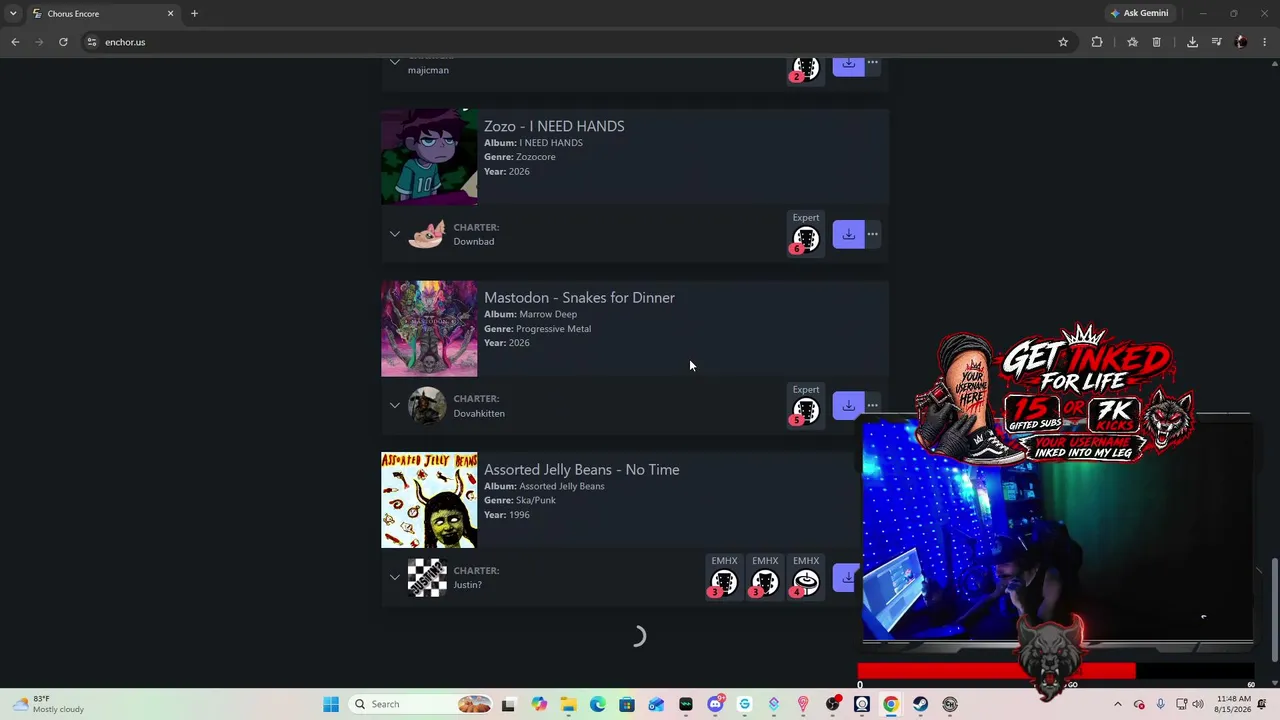Download the majicman chart at the top
This screenshot has width=1280, height=720.
848,66
